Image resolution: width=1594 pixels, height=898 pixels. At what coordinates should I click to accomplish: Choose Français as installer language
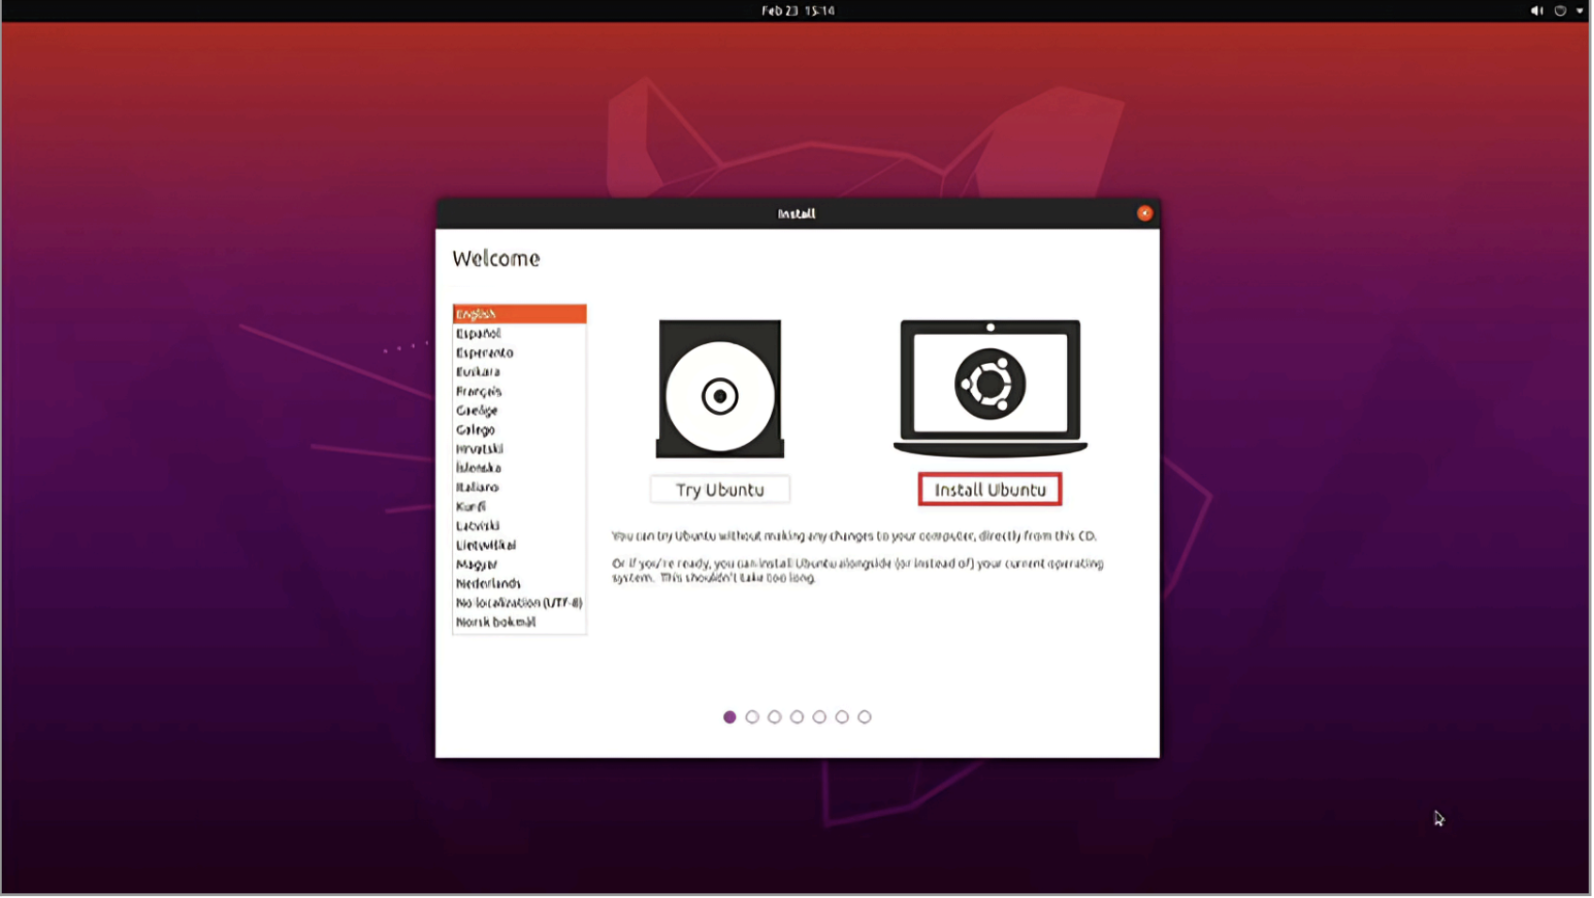tap(479, 391)
